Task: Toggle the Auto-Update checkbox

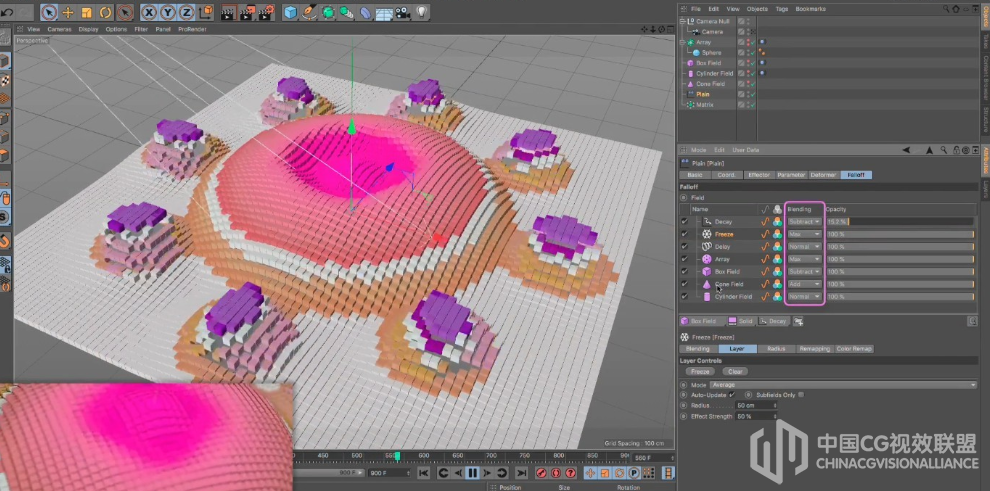Action: click(x=732, y=395)
